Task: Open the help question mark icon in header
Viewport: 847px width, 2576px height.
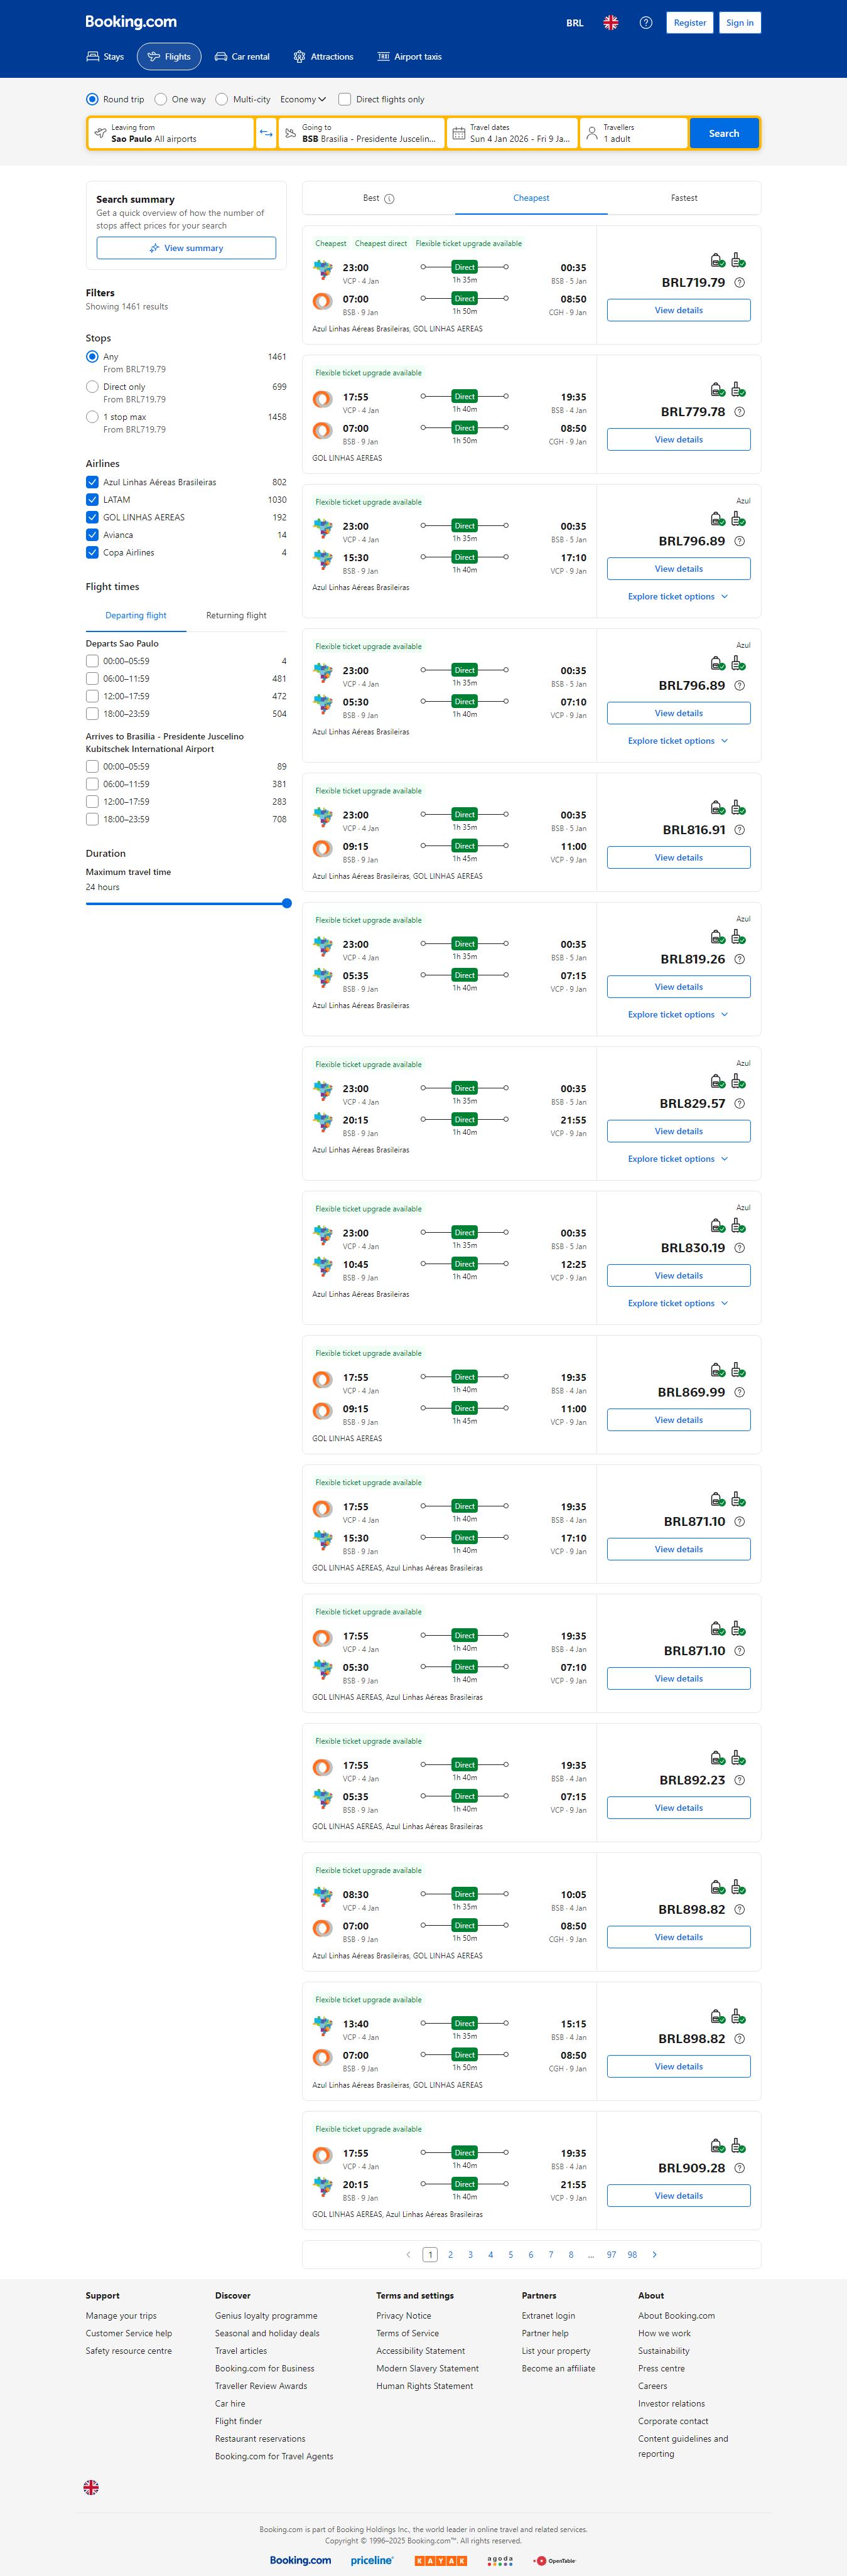Action: pos(646,23)
